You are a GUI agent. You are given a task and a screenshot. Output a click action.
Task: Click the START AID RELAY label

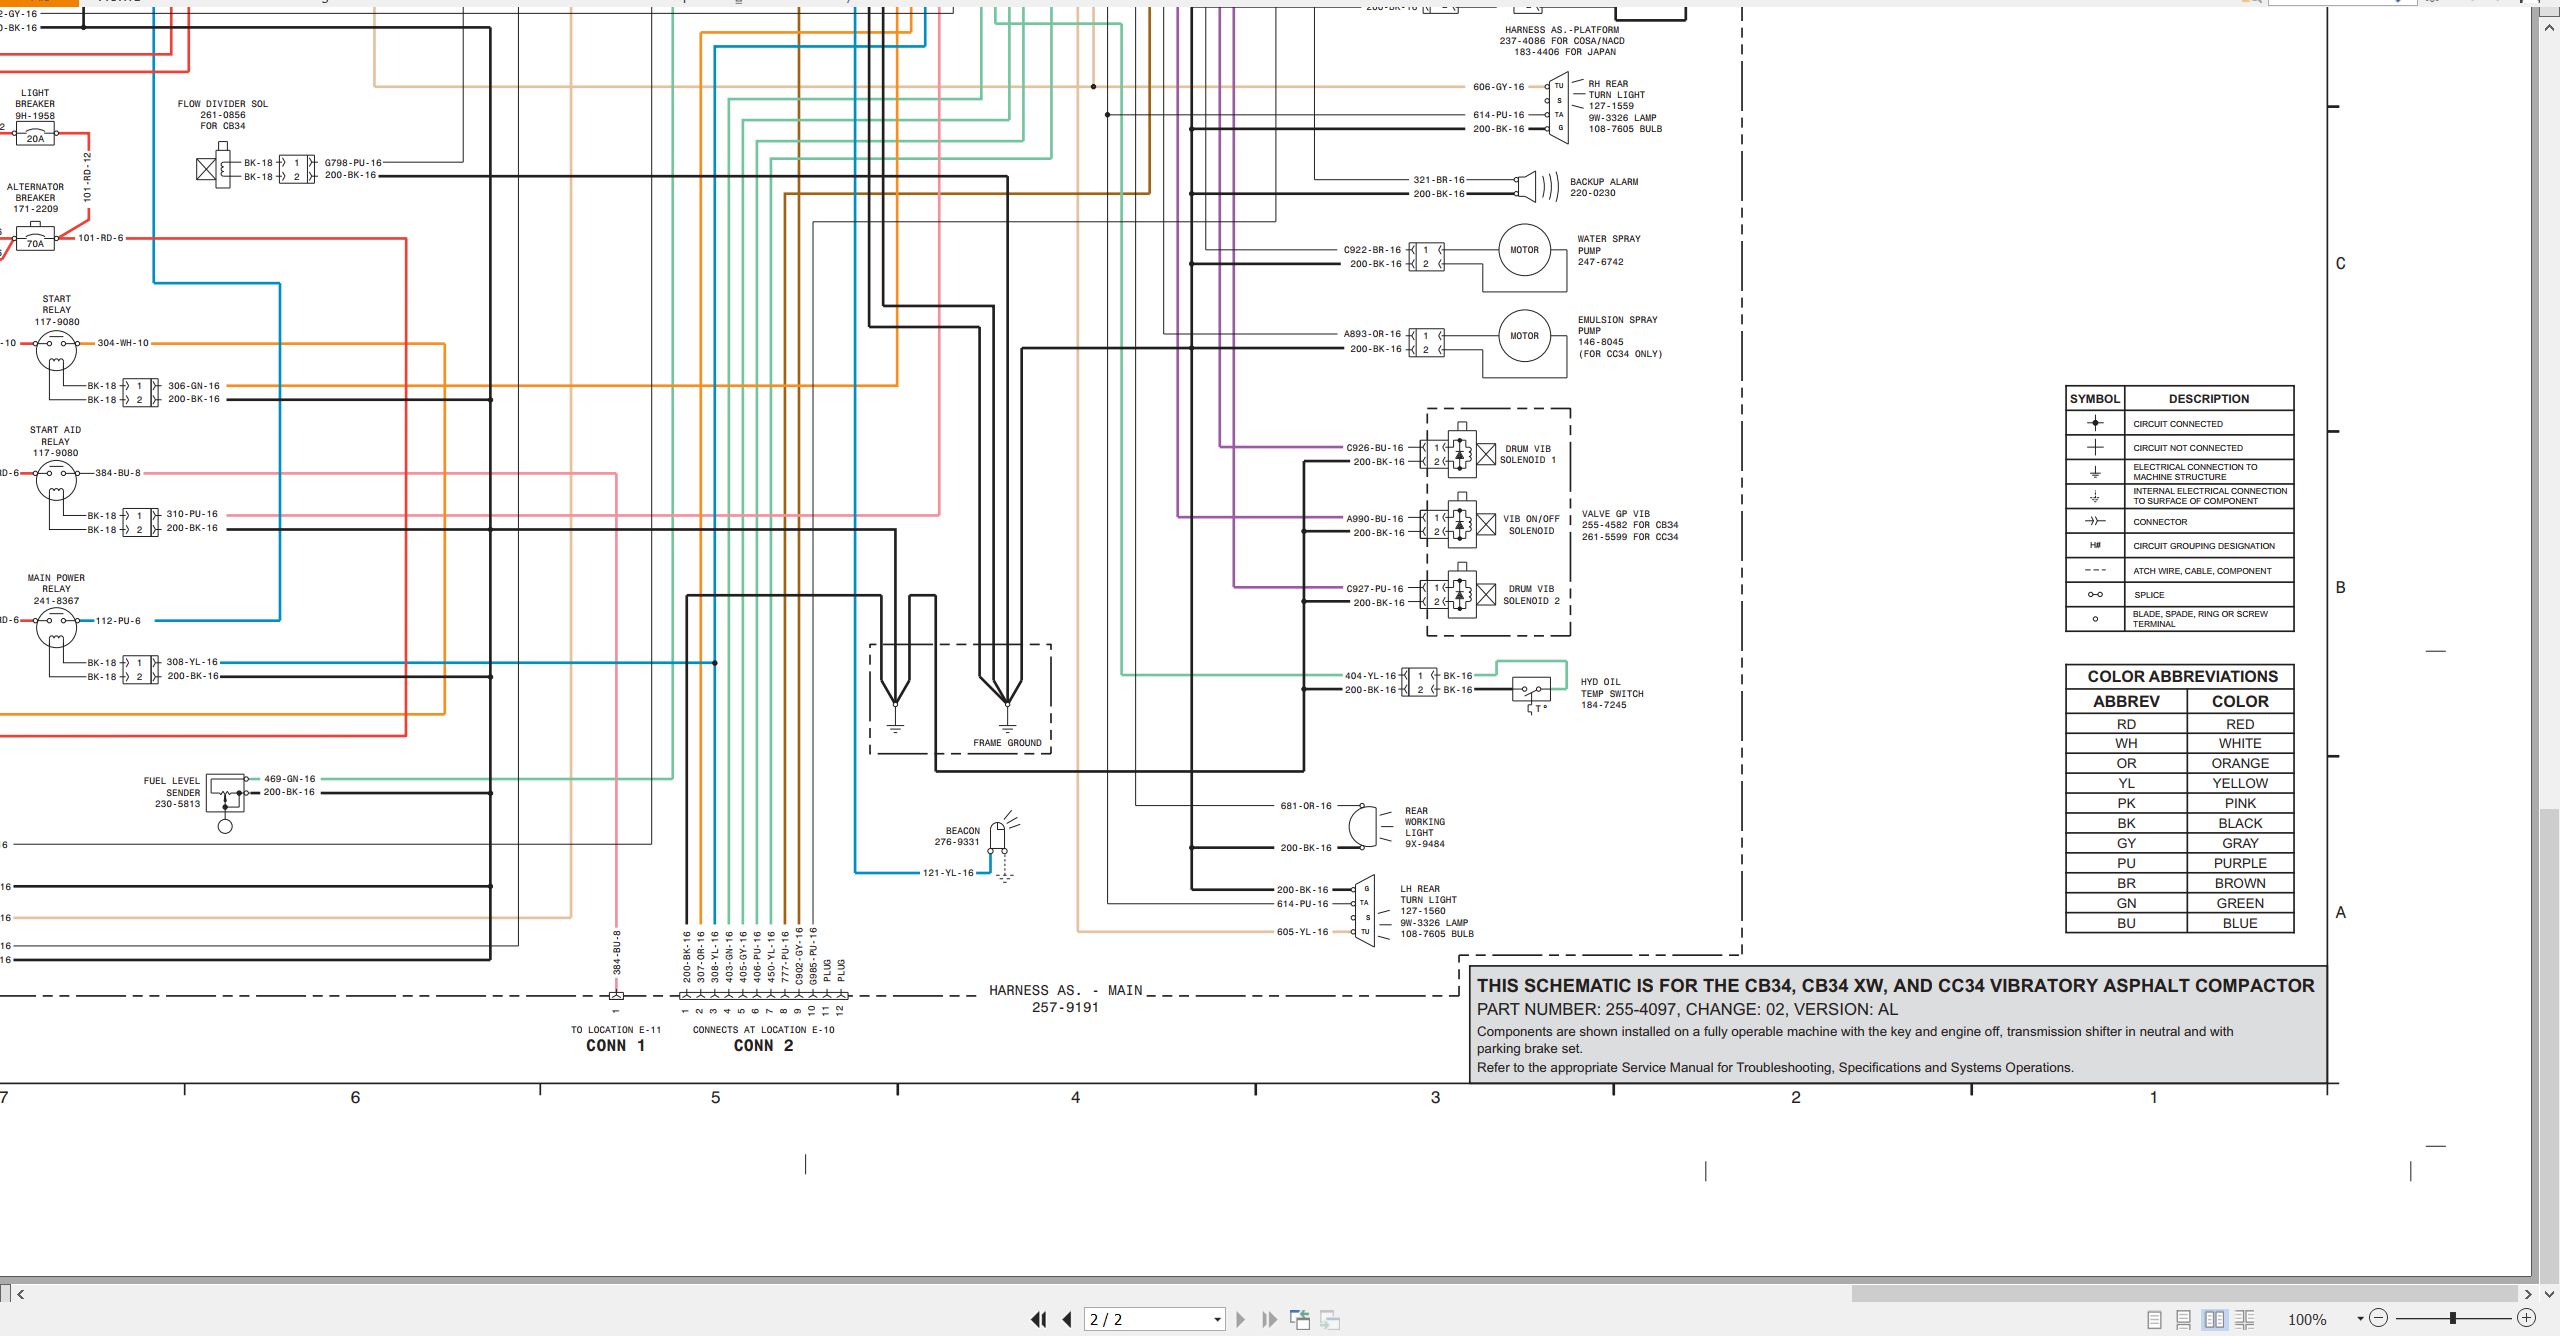pyautogui.click(x=55, y=435)
